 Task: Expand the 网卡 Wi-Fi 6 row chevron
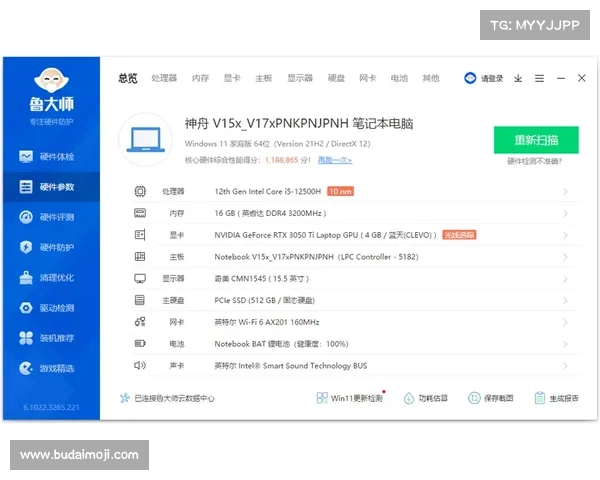(x=565, y=322)
